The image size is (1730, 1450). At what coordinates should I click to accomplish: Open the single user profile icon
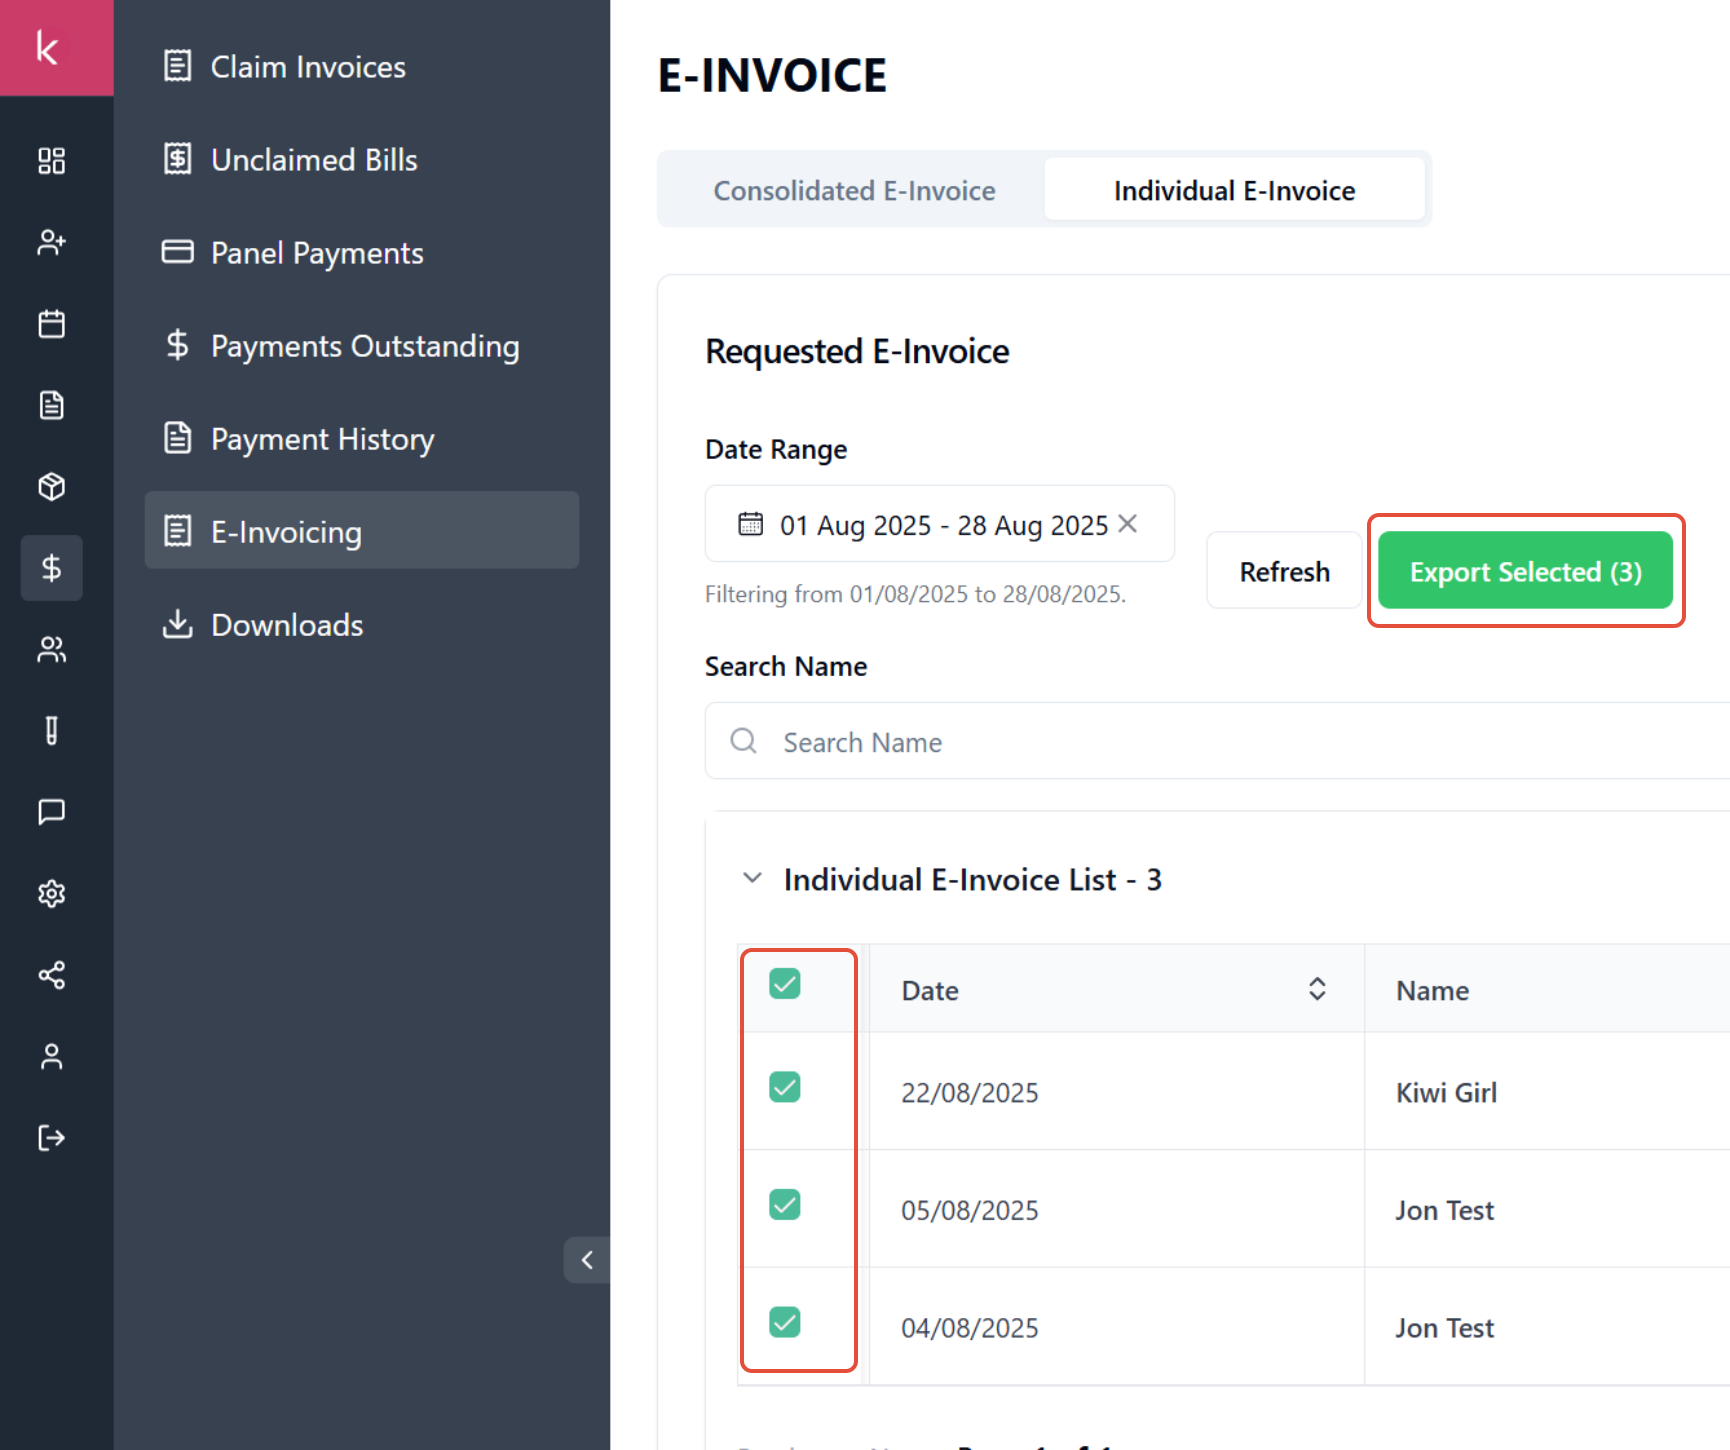[51, 1057]
